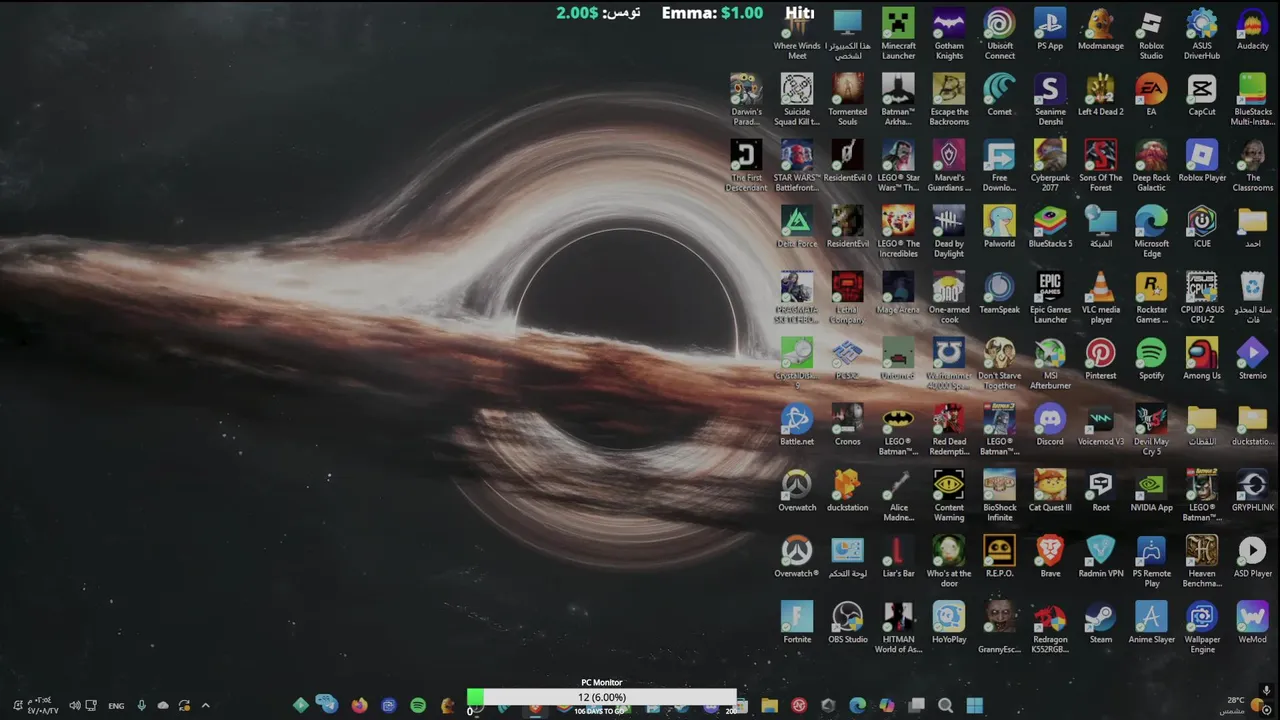Open the Minecraft Launcher desktop icon
The width and height of the screenshot is (1280, 720).
[x=898, y=34]
